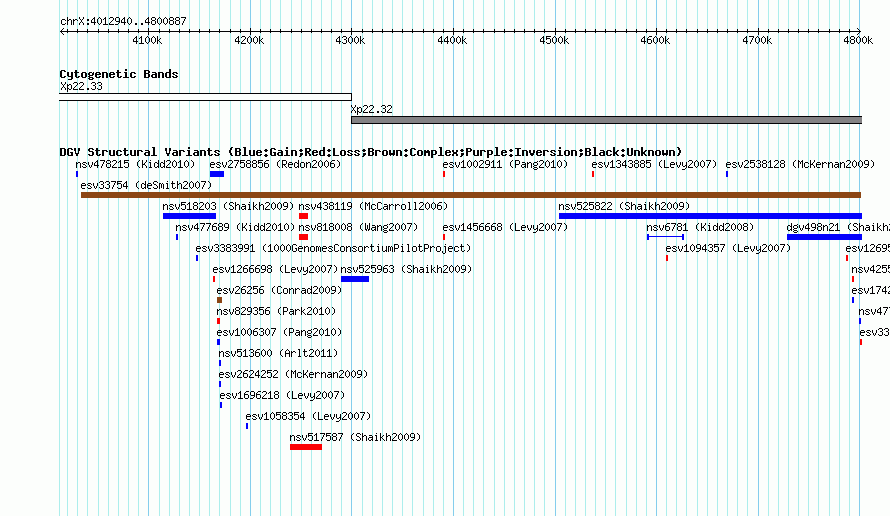Open the nsv818008 (Wang2007) label

pos(358,227)
